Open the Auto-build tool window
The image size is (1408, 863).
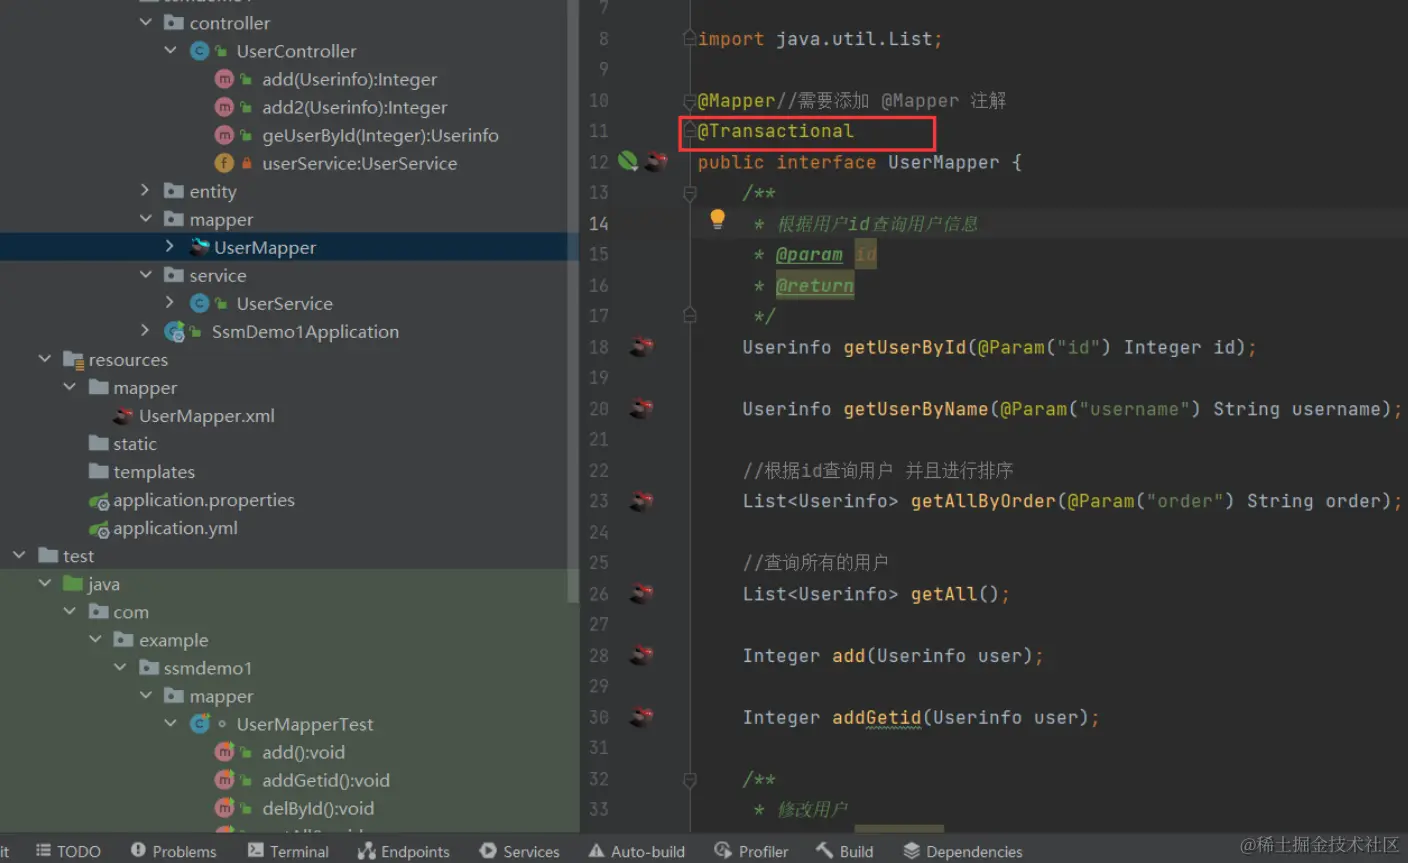coord(637,851)
